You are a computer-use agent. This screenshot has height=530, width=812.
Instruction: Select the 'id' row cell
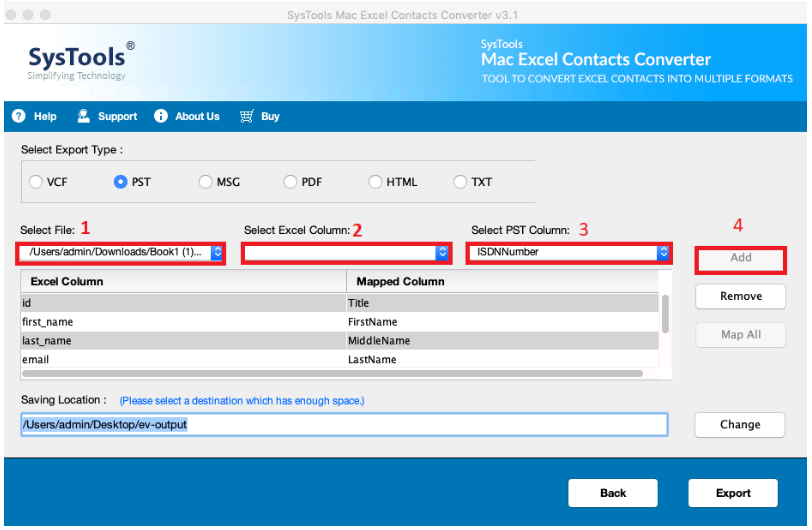(x=183, y=303)
